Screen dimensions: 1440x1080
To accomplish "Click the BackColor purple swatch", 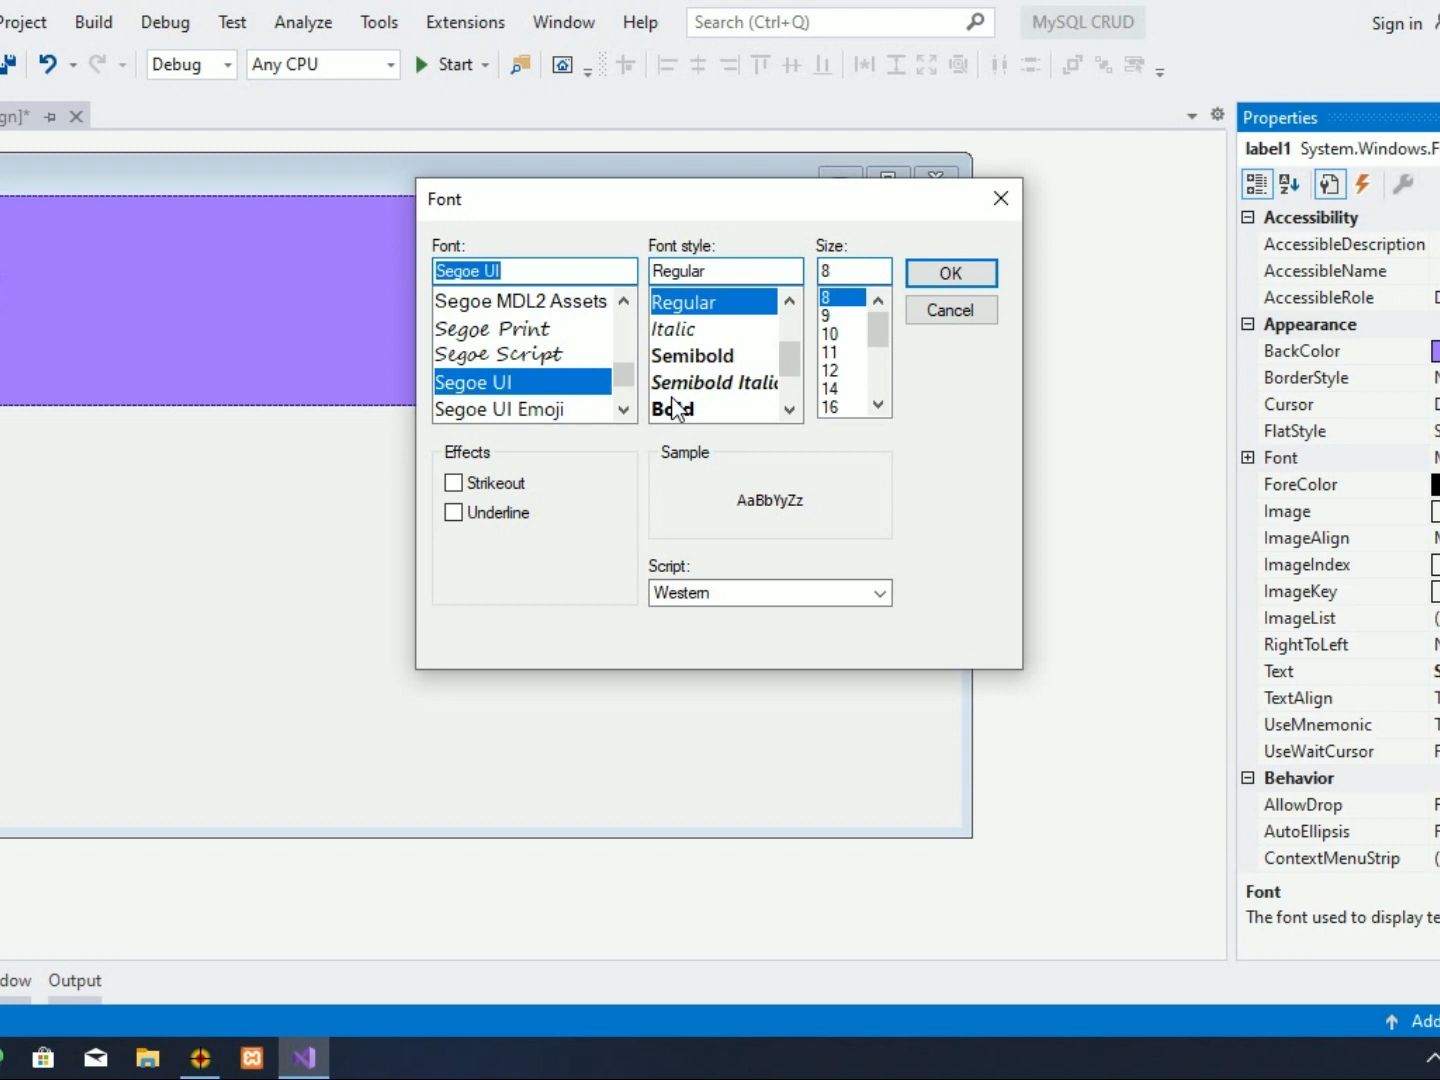I will point(1436,351).
